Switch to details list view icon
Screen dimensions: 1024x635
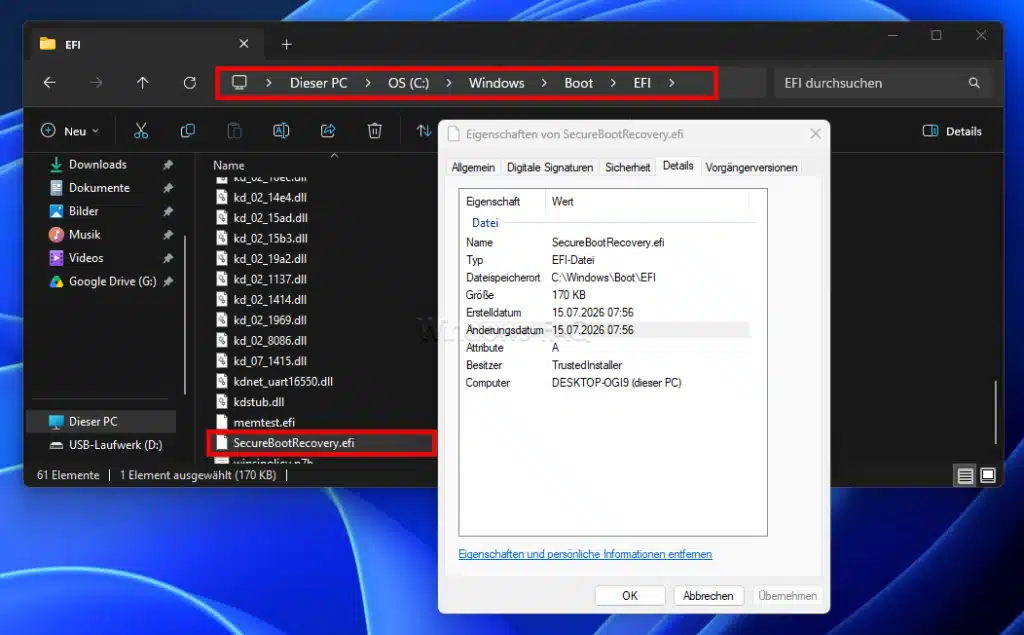965,476
